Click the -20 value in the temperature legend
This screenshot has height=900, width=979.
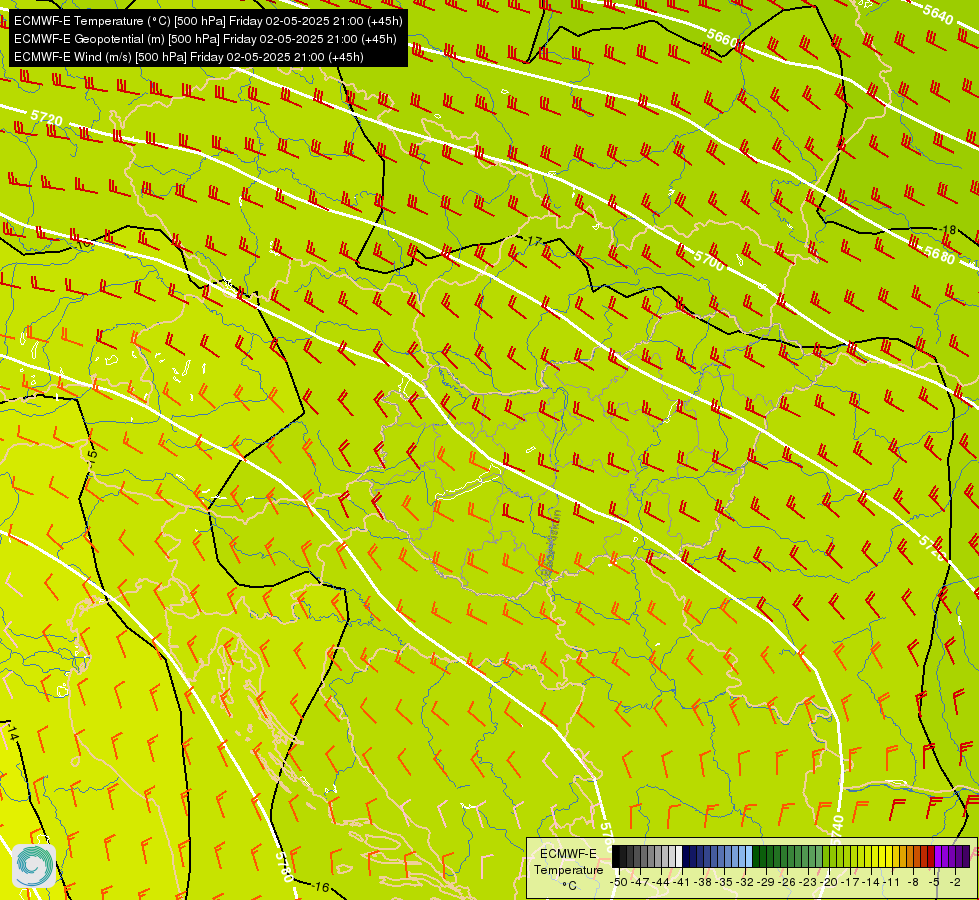click(829, 883)
